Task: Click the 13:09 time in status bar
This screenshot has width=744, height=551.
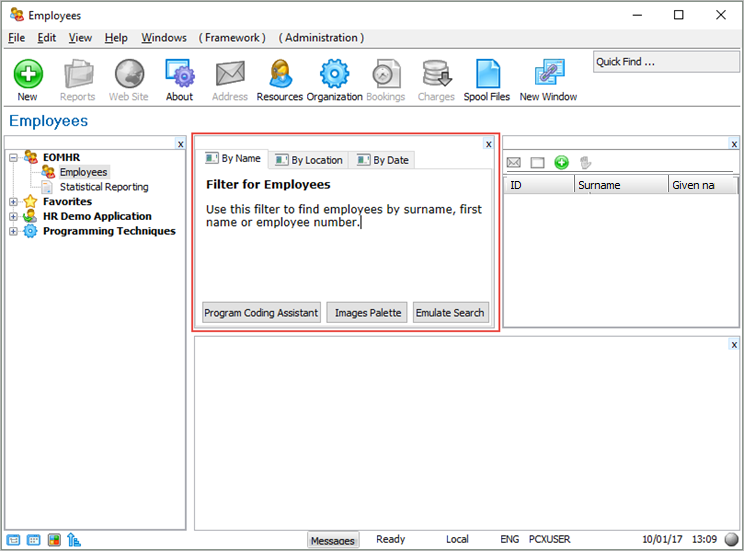Action: click(704, 539)
